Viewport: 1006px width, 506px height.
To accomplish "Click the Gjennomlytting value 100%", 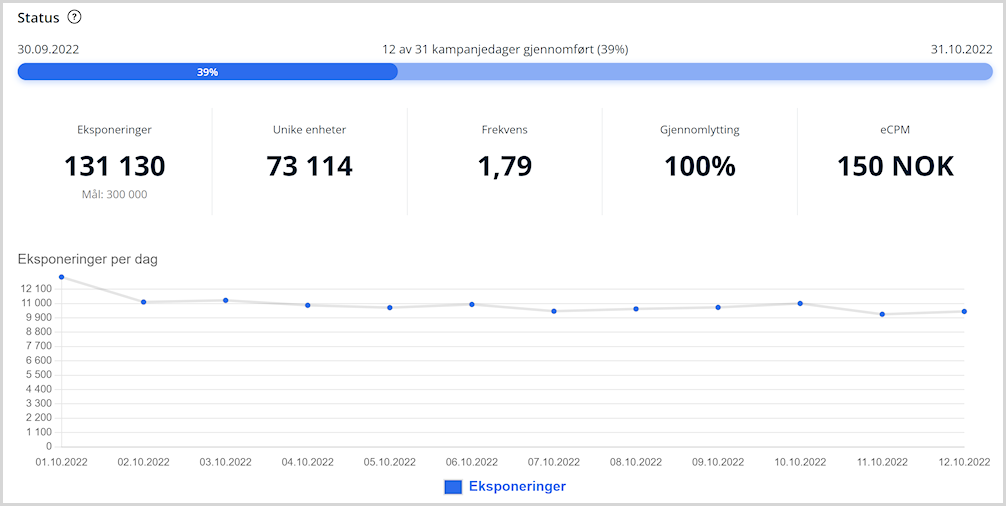I will [x=700, y=166].
